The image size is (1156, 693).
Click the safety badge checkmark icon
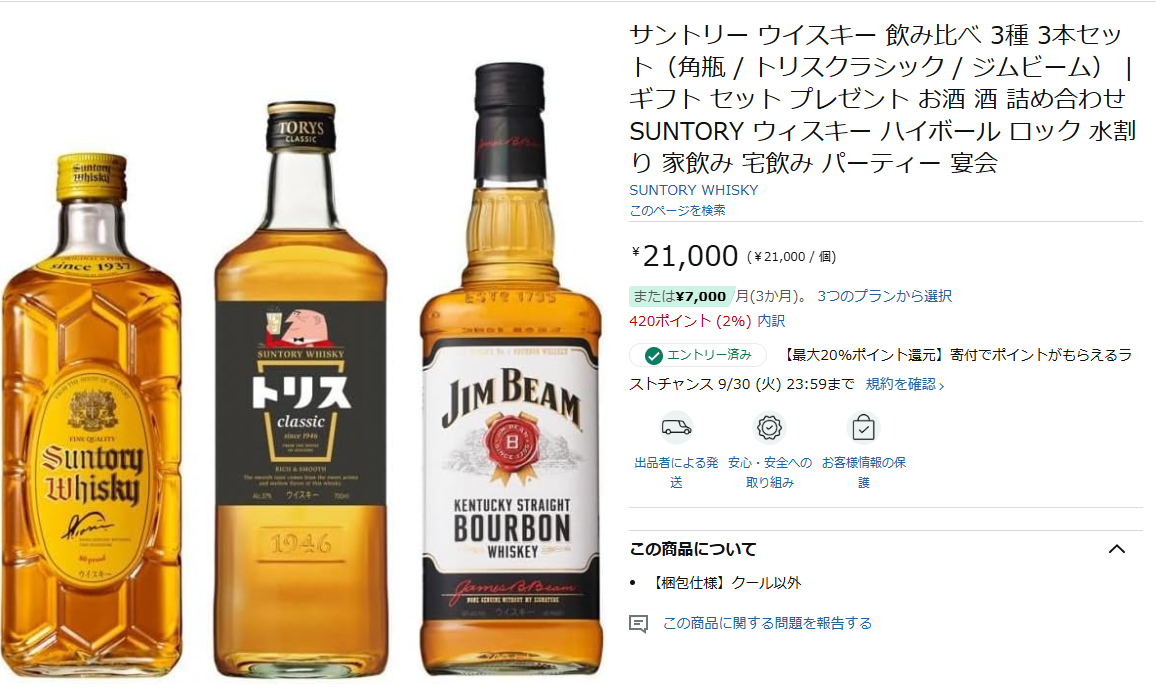(770, 428)
